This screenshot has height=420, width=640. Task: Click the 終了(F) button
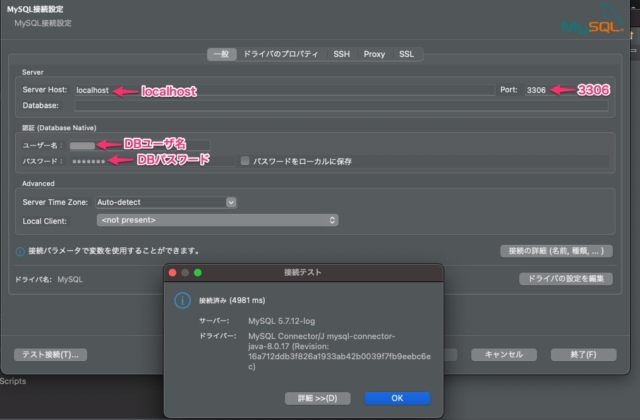pyautogui.click(x=583, y=355)
